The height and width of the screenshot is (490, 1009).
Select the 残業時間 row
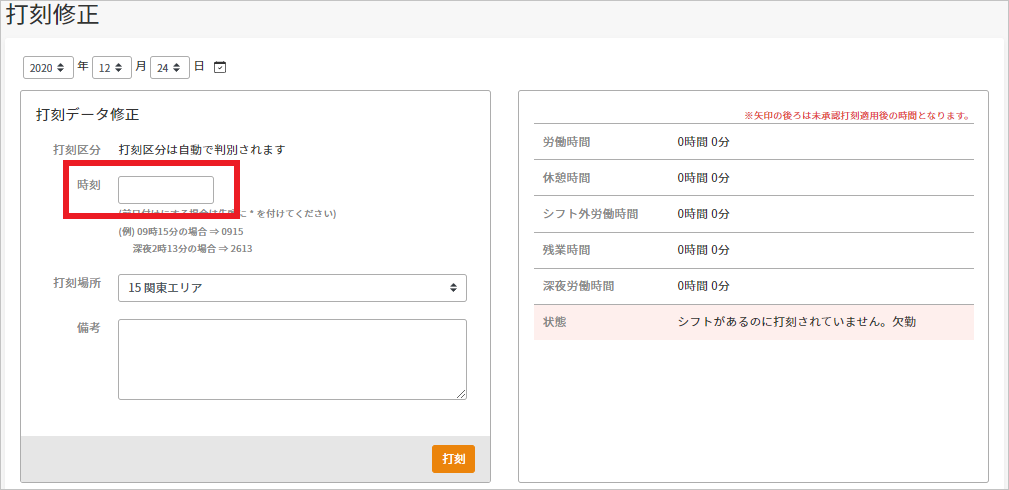pos(753,250)
